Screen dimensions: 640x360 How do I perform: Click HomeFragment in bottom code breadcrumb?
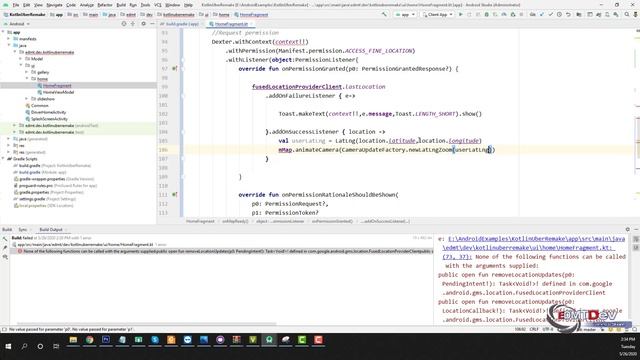(x=200, y=221)
